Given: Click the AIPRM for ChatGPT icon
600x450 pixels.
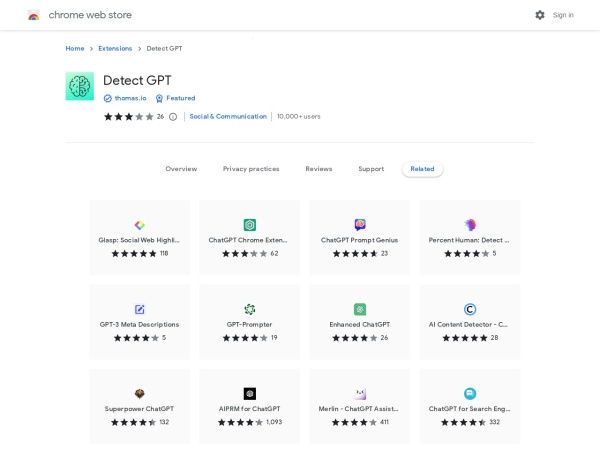Looking at the screenshot, I should [x=249, y=393].
